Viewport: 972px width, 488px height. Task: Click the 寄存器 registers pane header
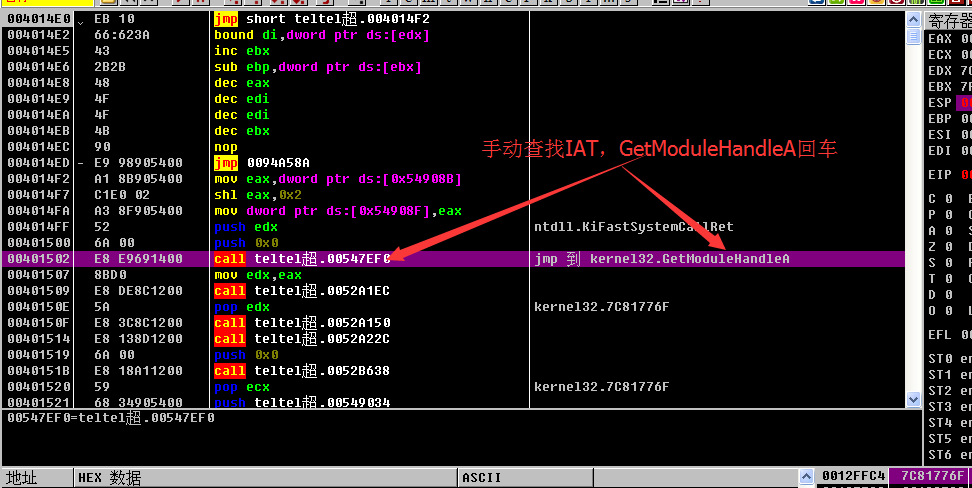pos(948,21)
